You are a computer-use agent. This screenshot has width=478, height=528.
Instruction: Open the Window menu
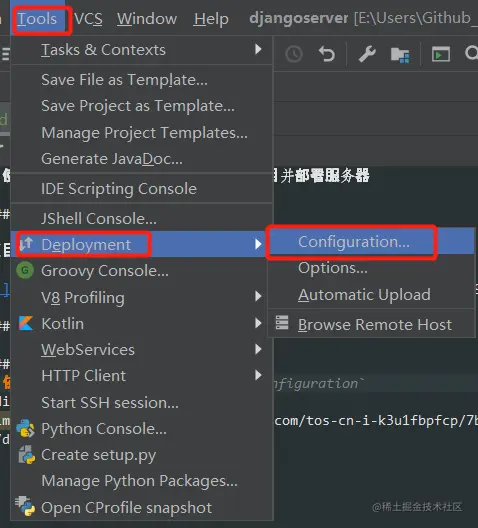(x=147, y=19)
